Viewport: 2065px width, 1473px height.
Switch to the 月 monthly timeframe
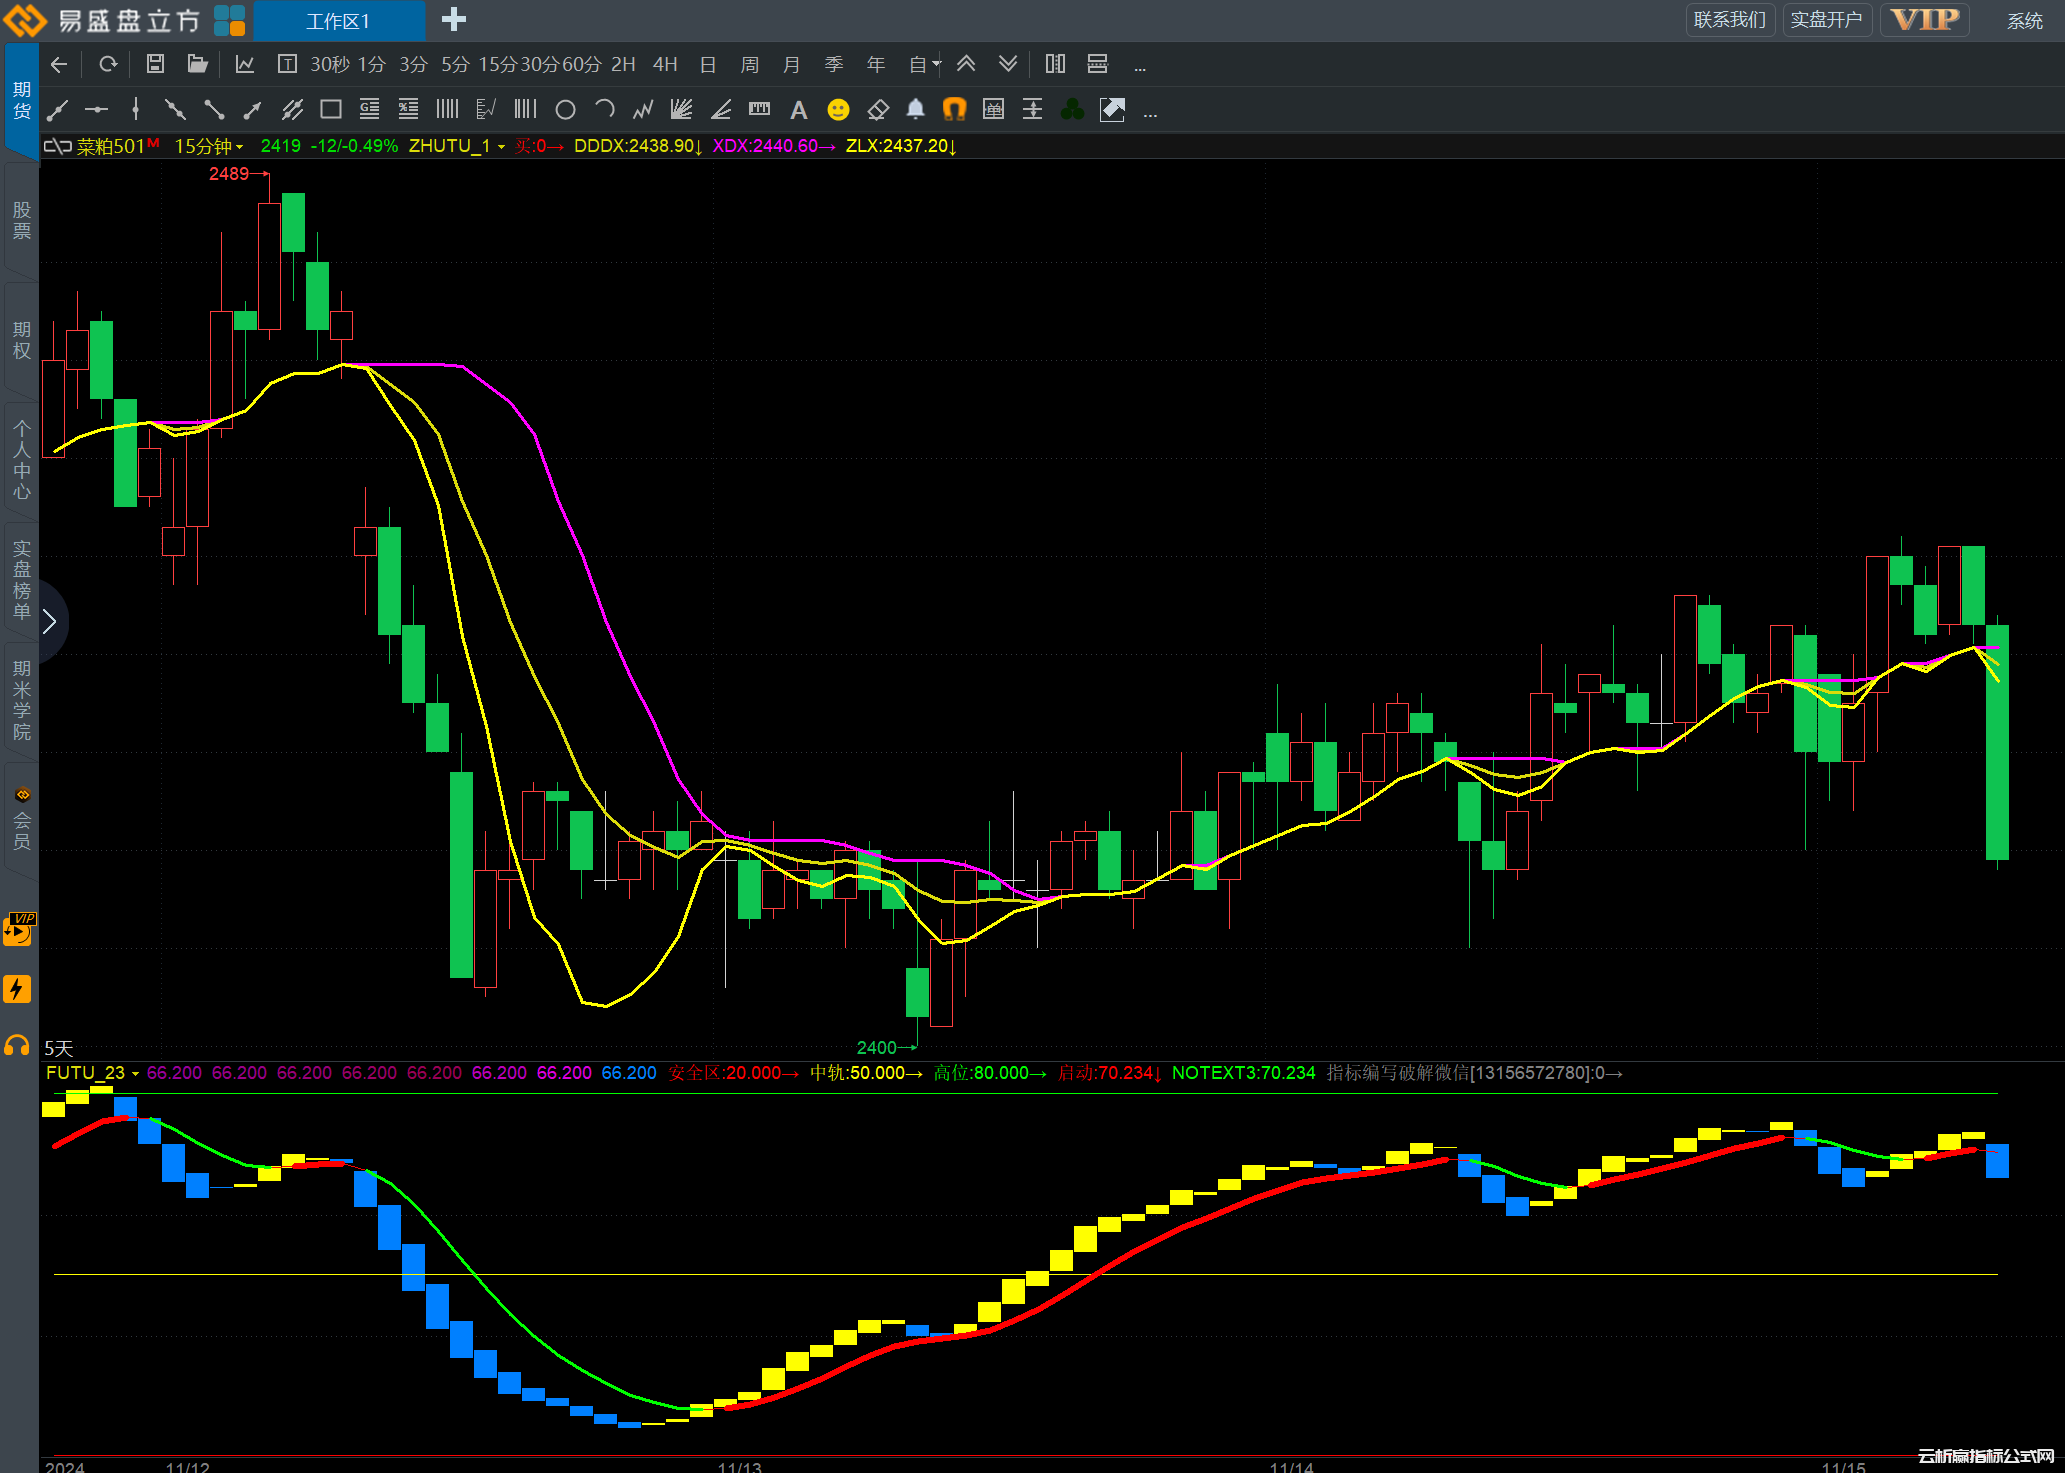pos(792,65)
